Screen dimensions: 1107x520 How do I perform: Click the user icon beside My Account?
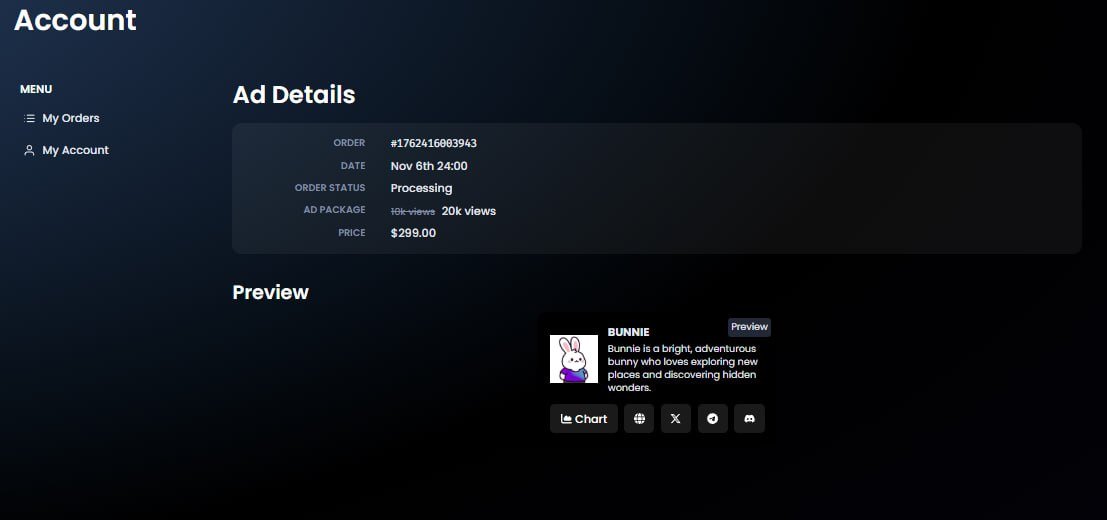[29, 150]
